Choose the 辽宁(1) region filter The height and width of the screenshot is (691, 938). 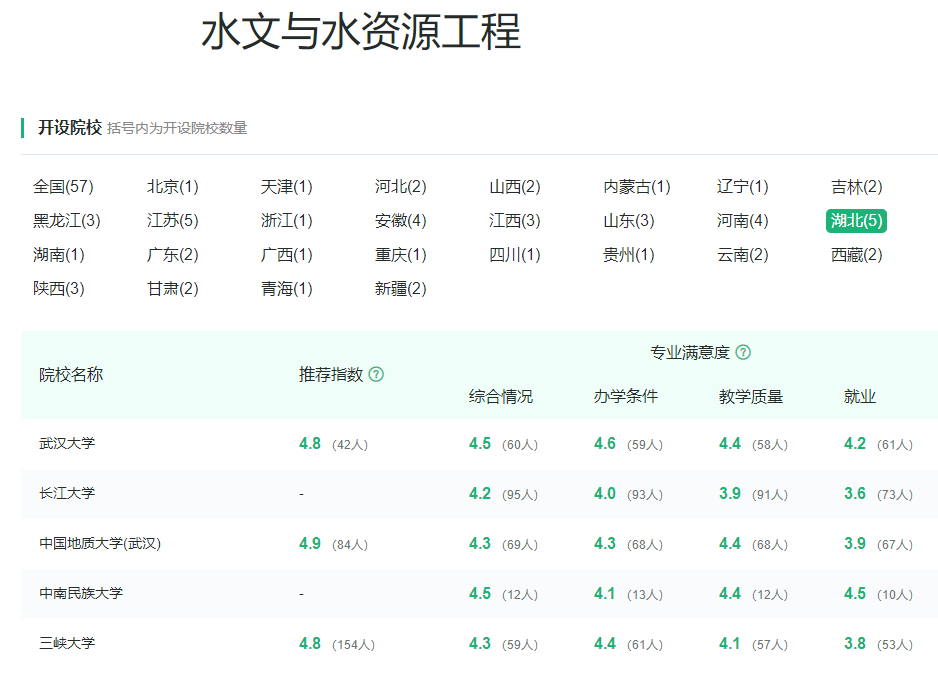click(742, 187)
